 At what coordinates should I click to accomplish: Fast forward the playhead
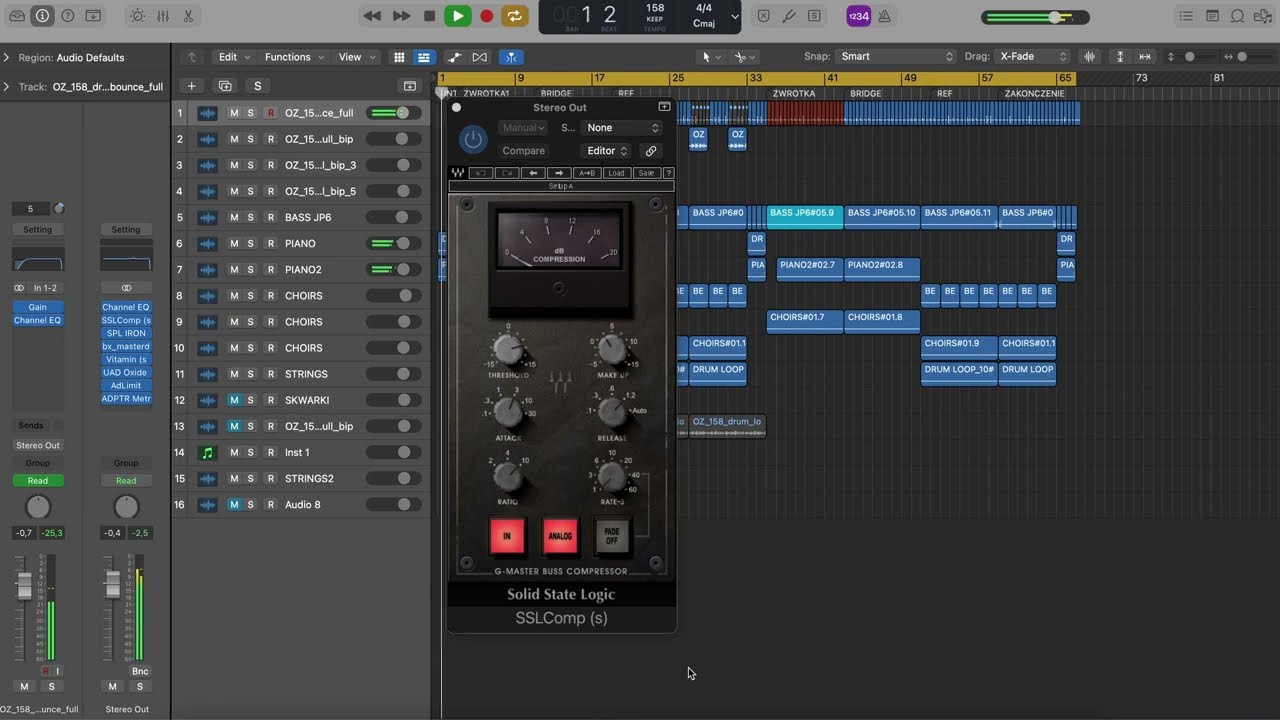tap(401, 16)
